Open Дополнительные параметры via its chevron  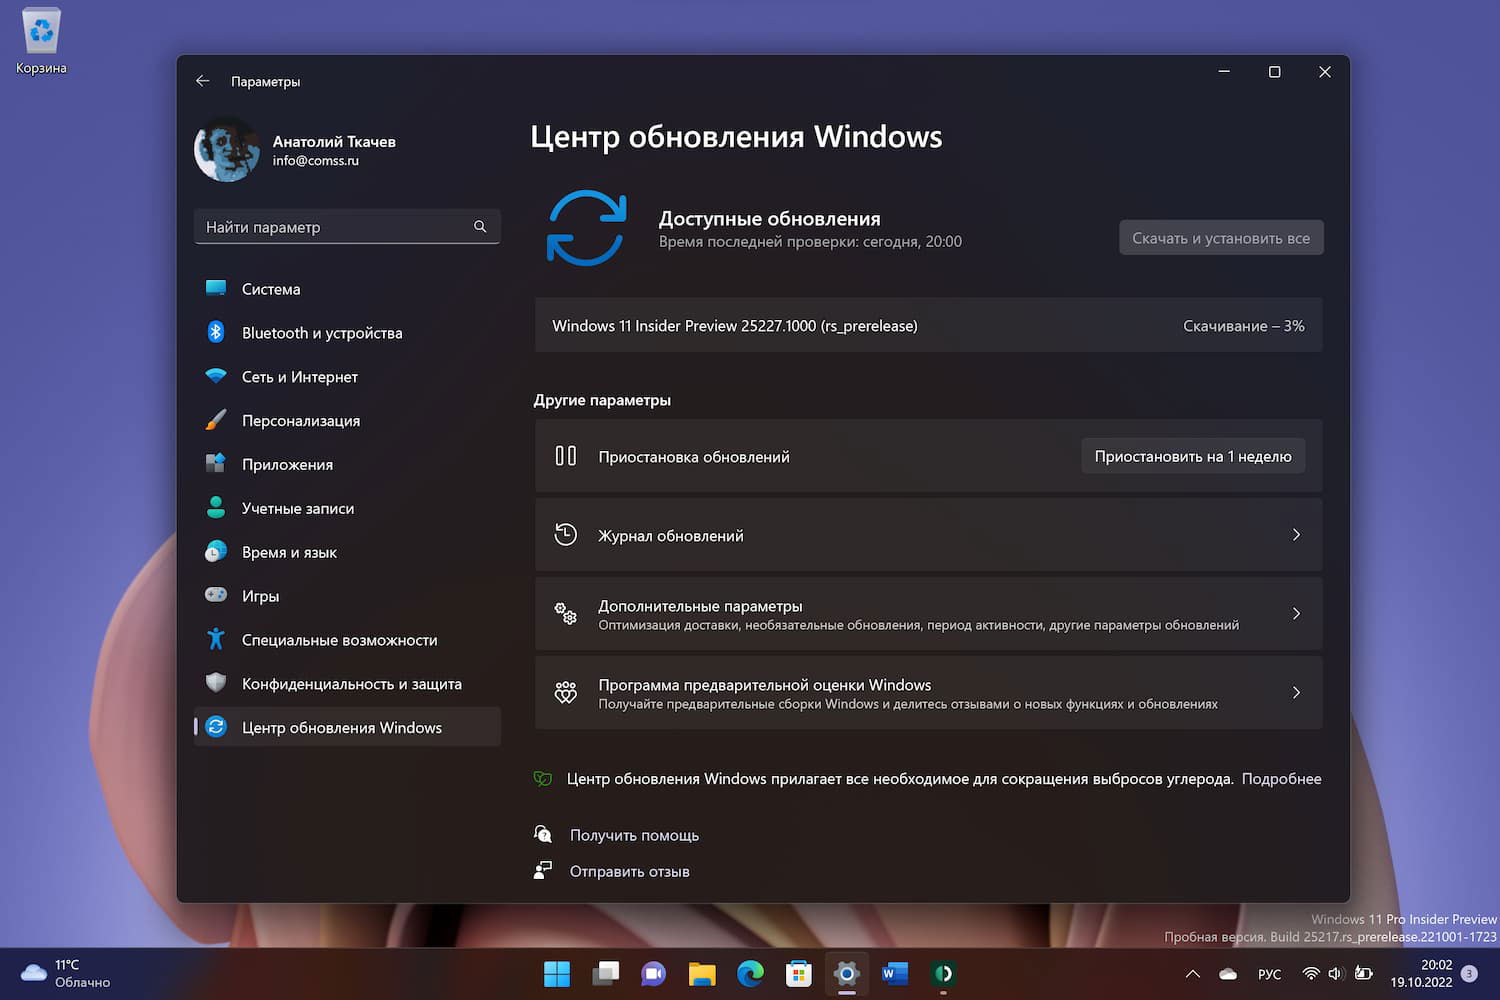point(1296,613)
